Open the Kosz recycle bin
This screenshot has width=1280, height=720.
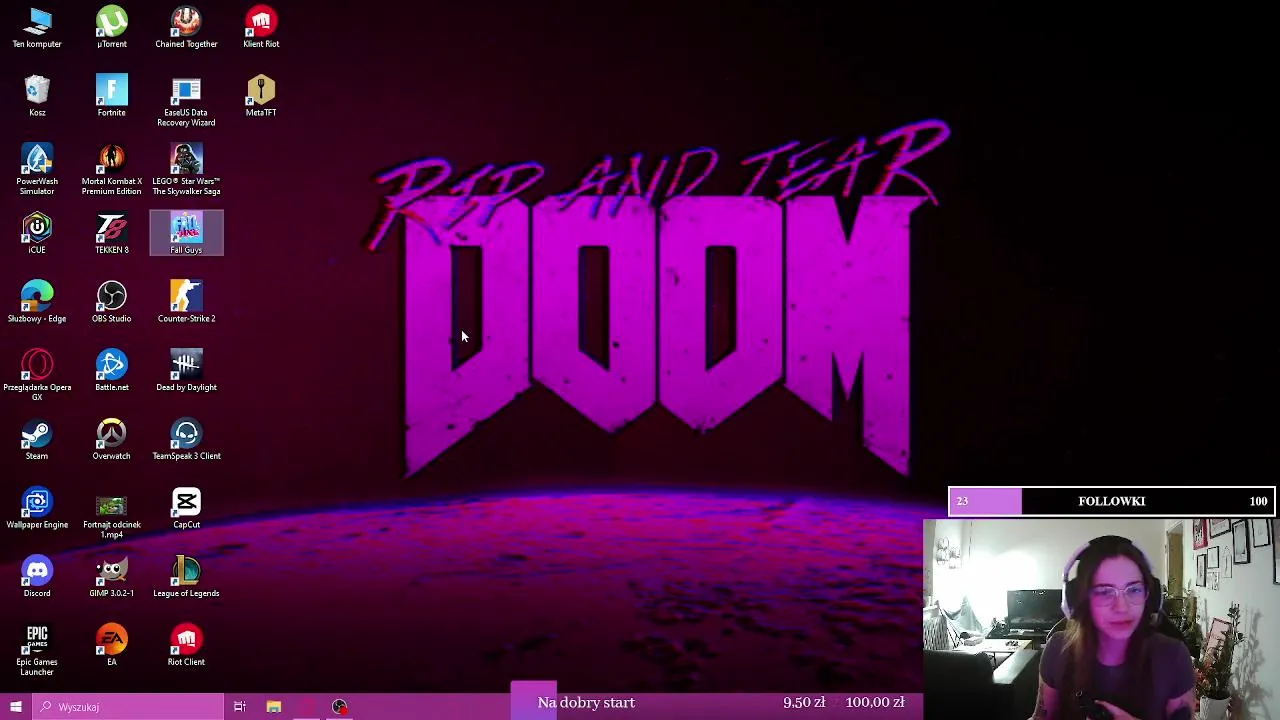(37, 96)
